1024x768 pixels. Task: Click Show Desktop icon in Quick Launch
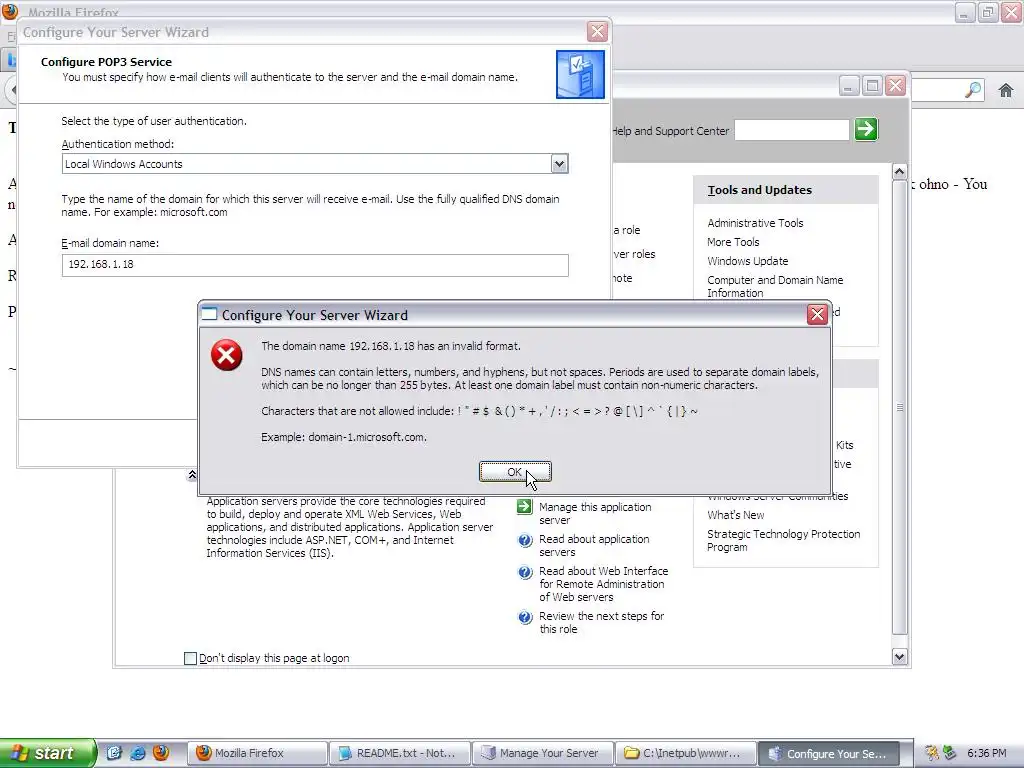pos(114,753)
